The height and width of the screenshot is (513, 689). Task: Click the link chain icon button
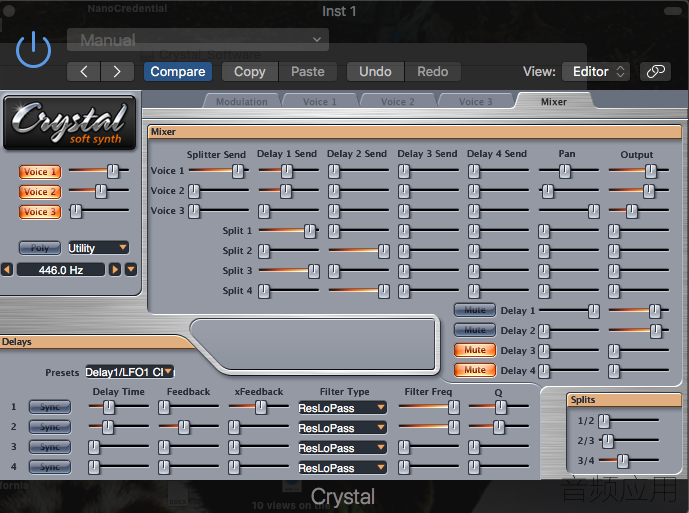[x=655, y=72]
